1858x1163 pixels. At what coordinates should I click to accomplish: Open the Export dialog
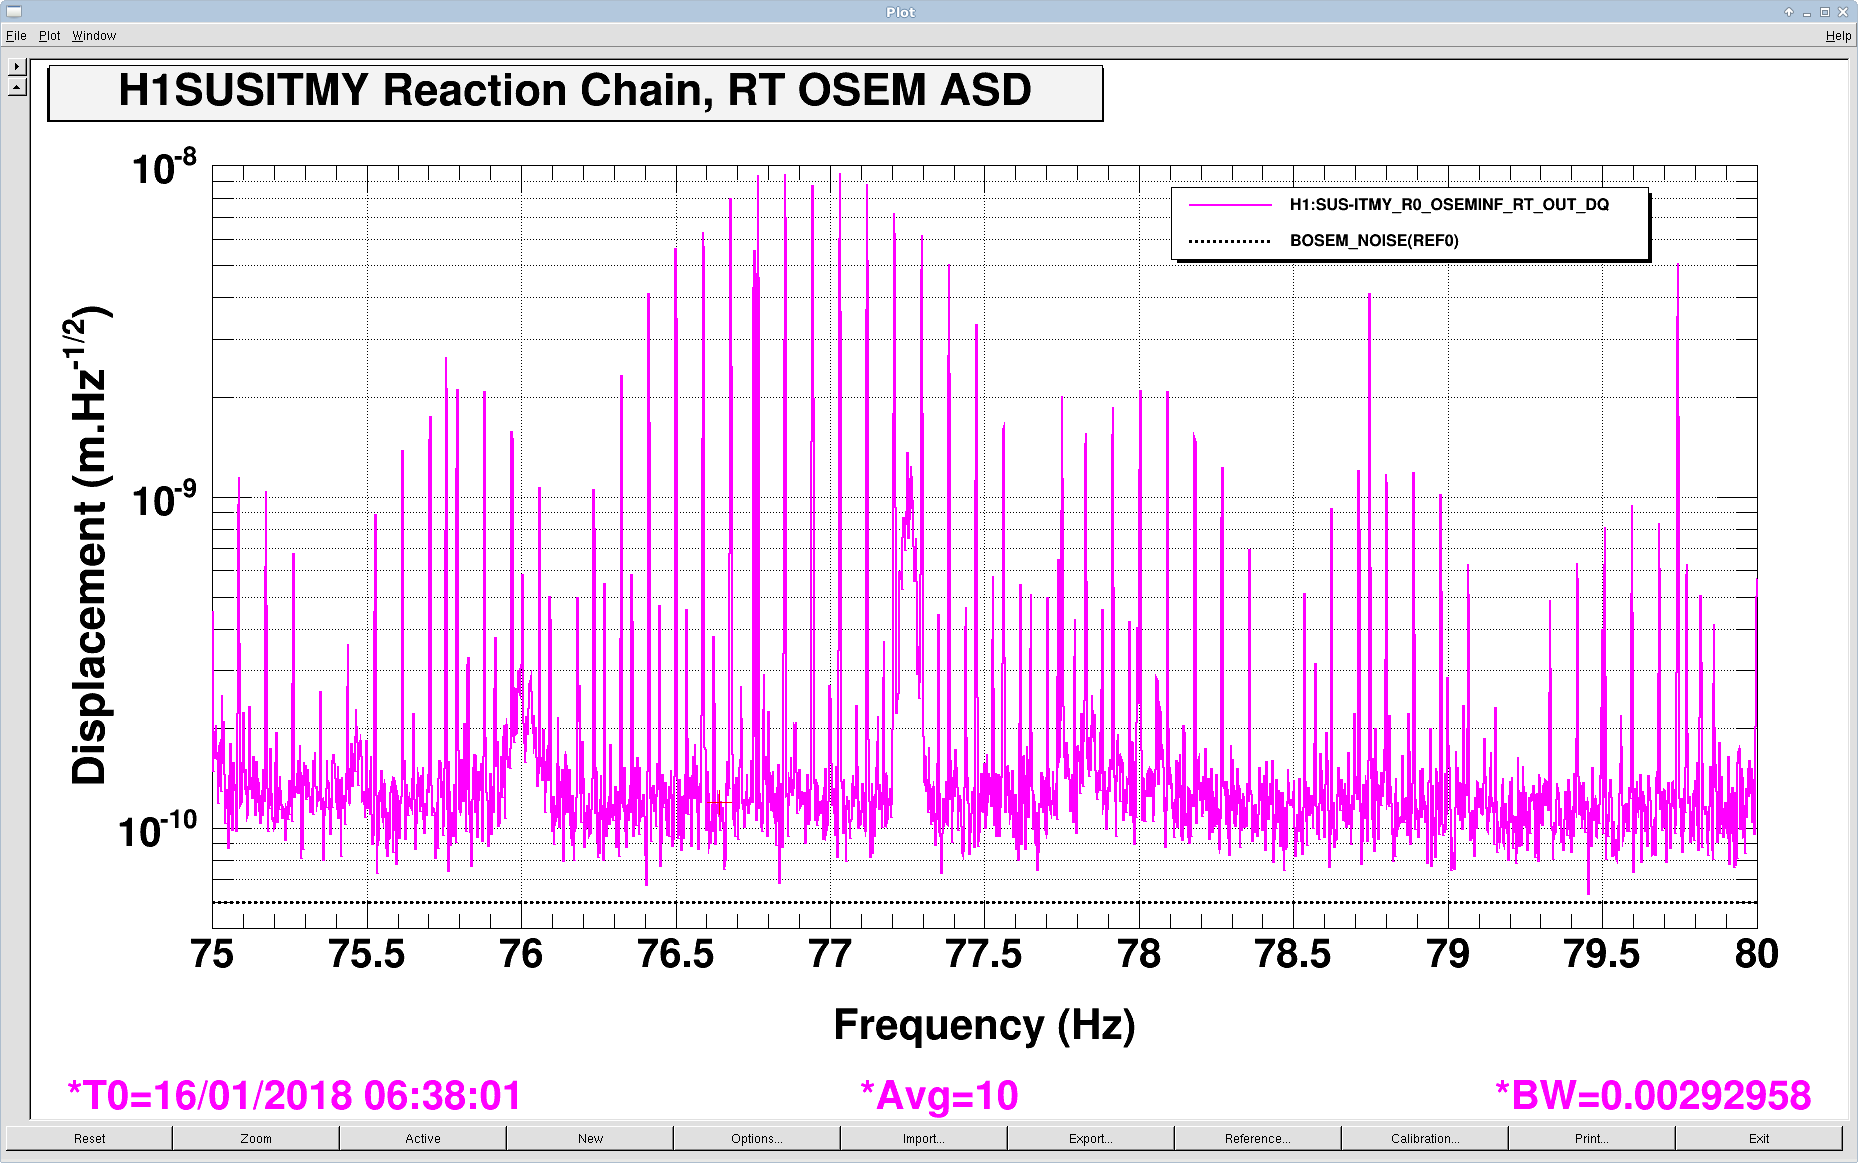pos(1090,1138)
